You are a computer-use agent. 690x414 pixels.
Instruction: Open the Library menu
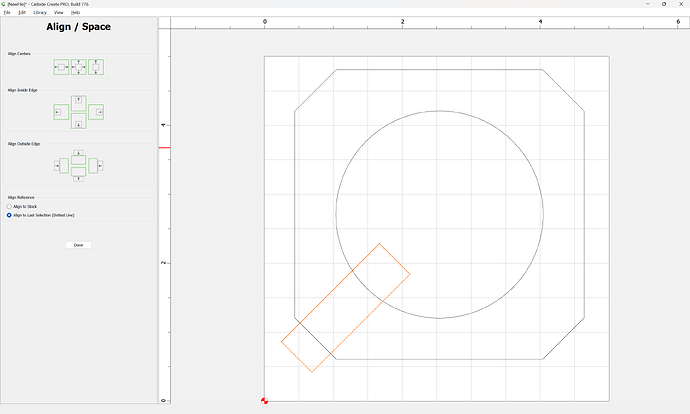tap(40, 12)
